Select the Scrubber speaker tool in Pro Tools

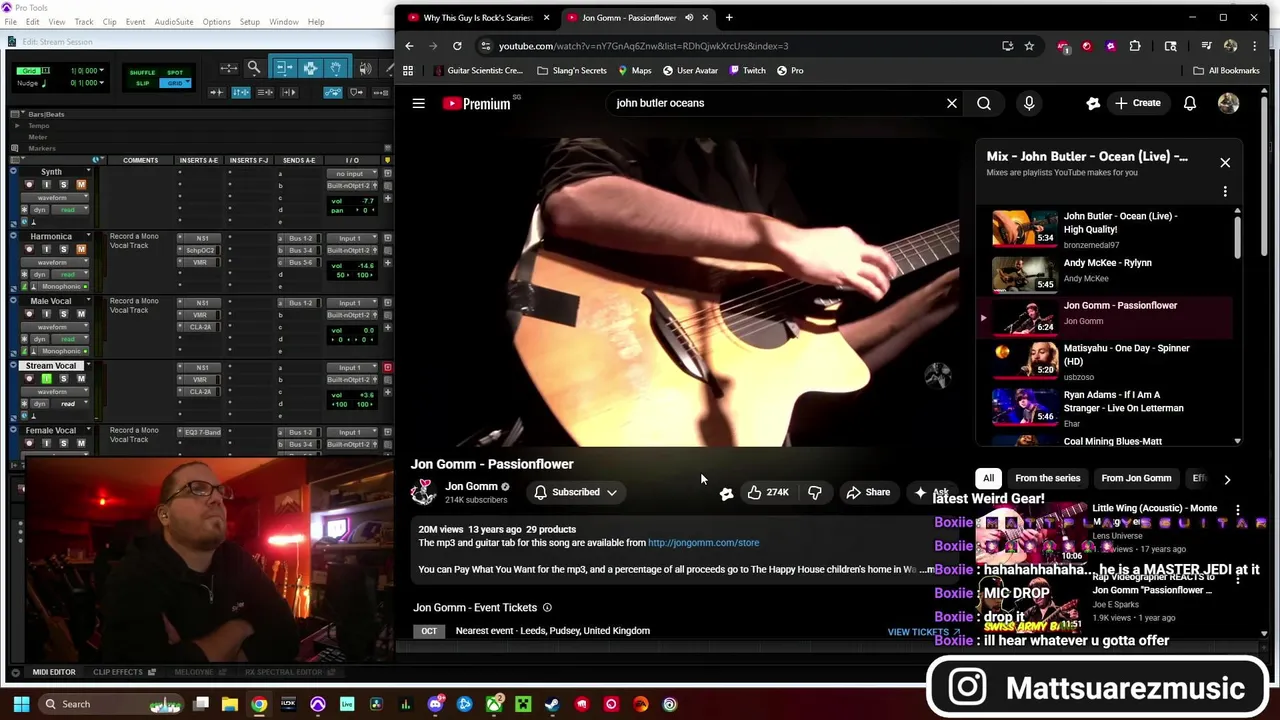(365, 68)
